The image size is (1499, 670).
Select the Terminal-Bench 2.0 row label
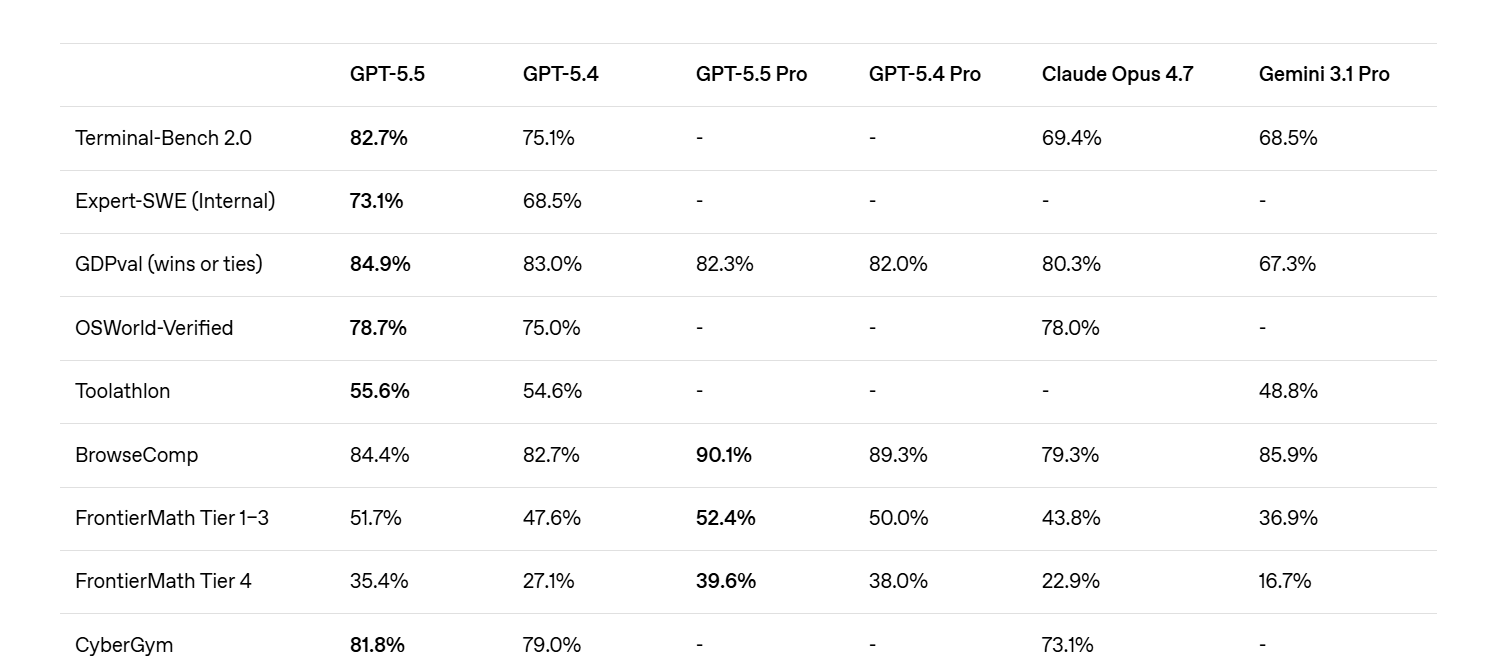[x=163, y=138]
